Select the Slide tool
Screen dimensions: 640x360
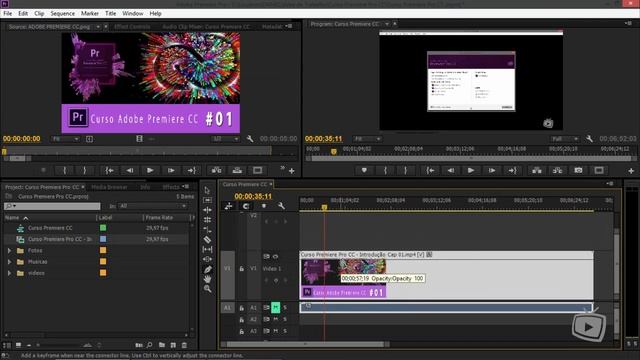[207, 259]
